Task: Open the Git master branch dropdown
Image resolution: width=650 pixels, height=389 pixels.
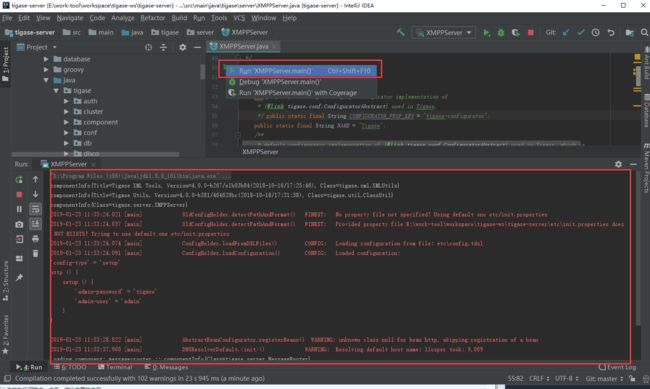Action: pyautogui.click(x=604, y=378)
